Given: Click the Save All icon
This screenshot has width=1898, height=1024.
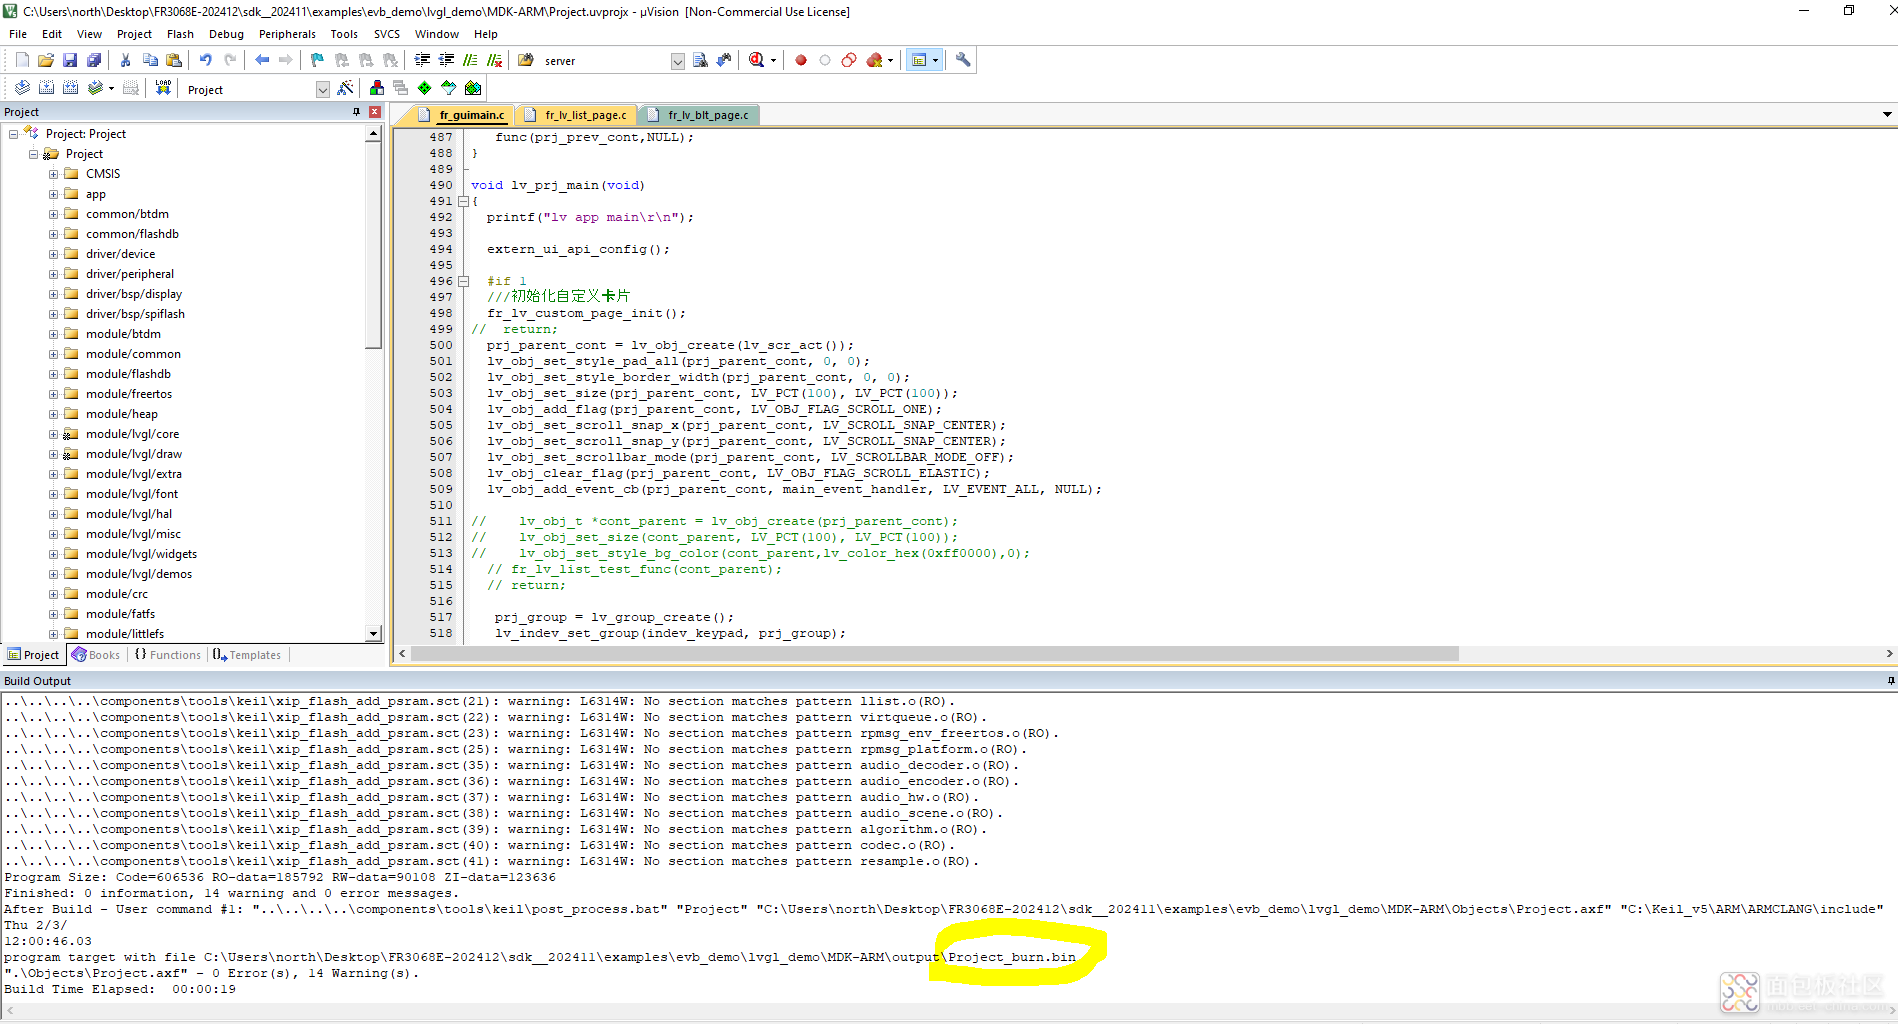Looking at the screenshot, I should pos(94,60).
